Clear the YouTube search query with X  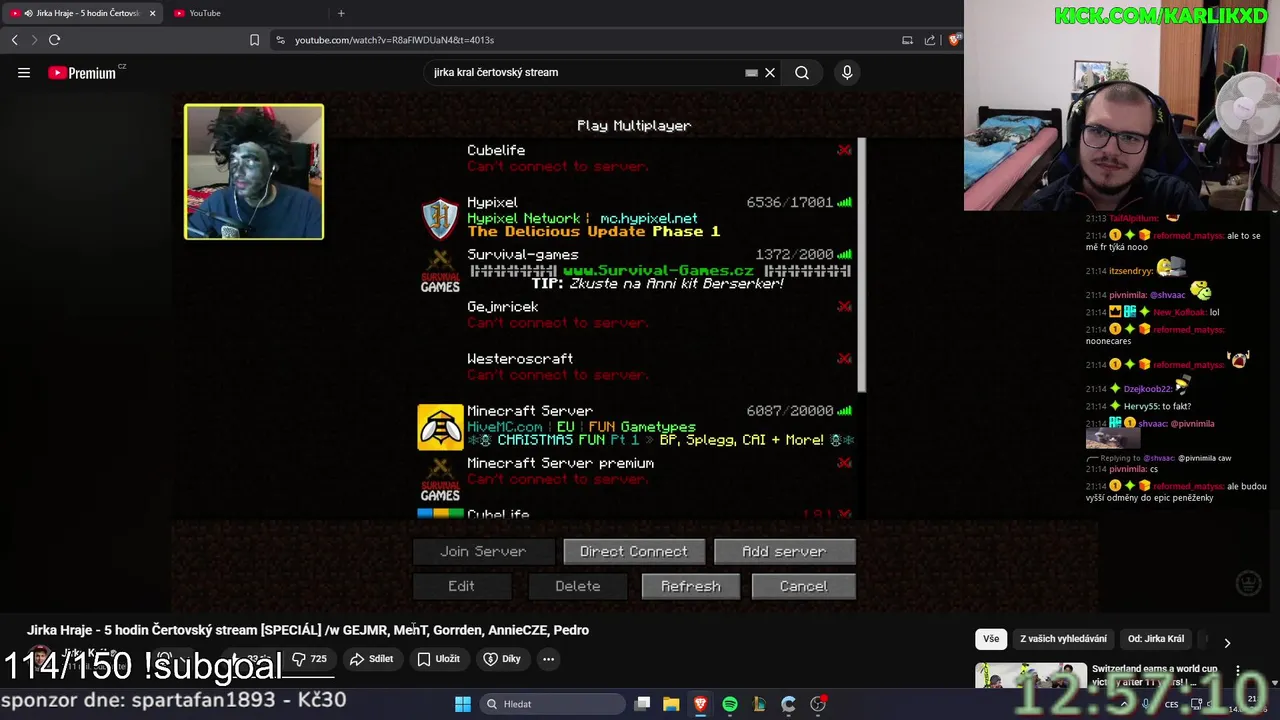tap(770, 72)
